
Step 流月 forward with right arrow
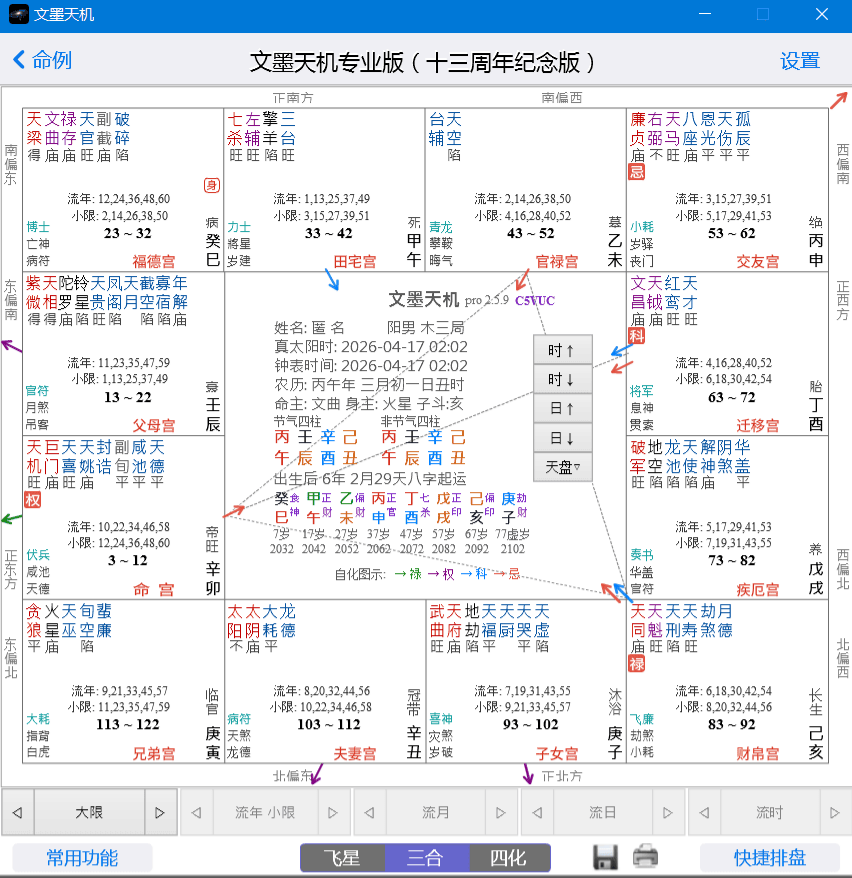[500, 812]
